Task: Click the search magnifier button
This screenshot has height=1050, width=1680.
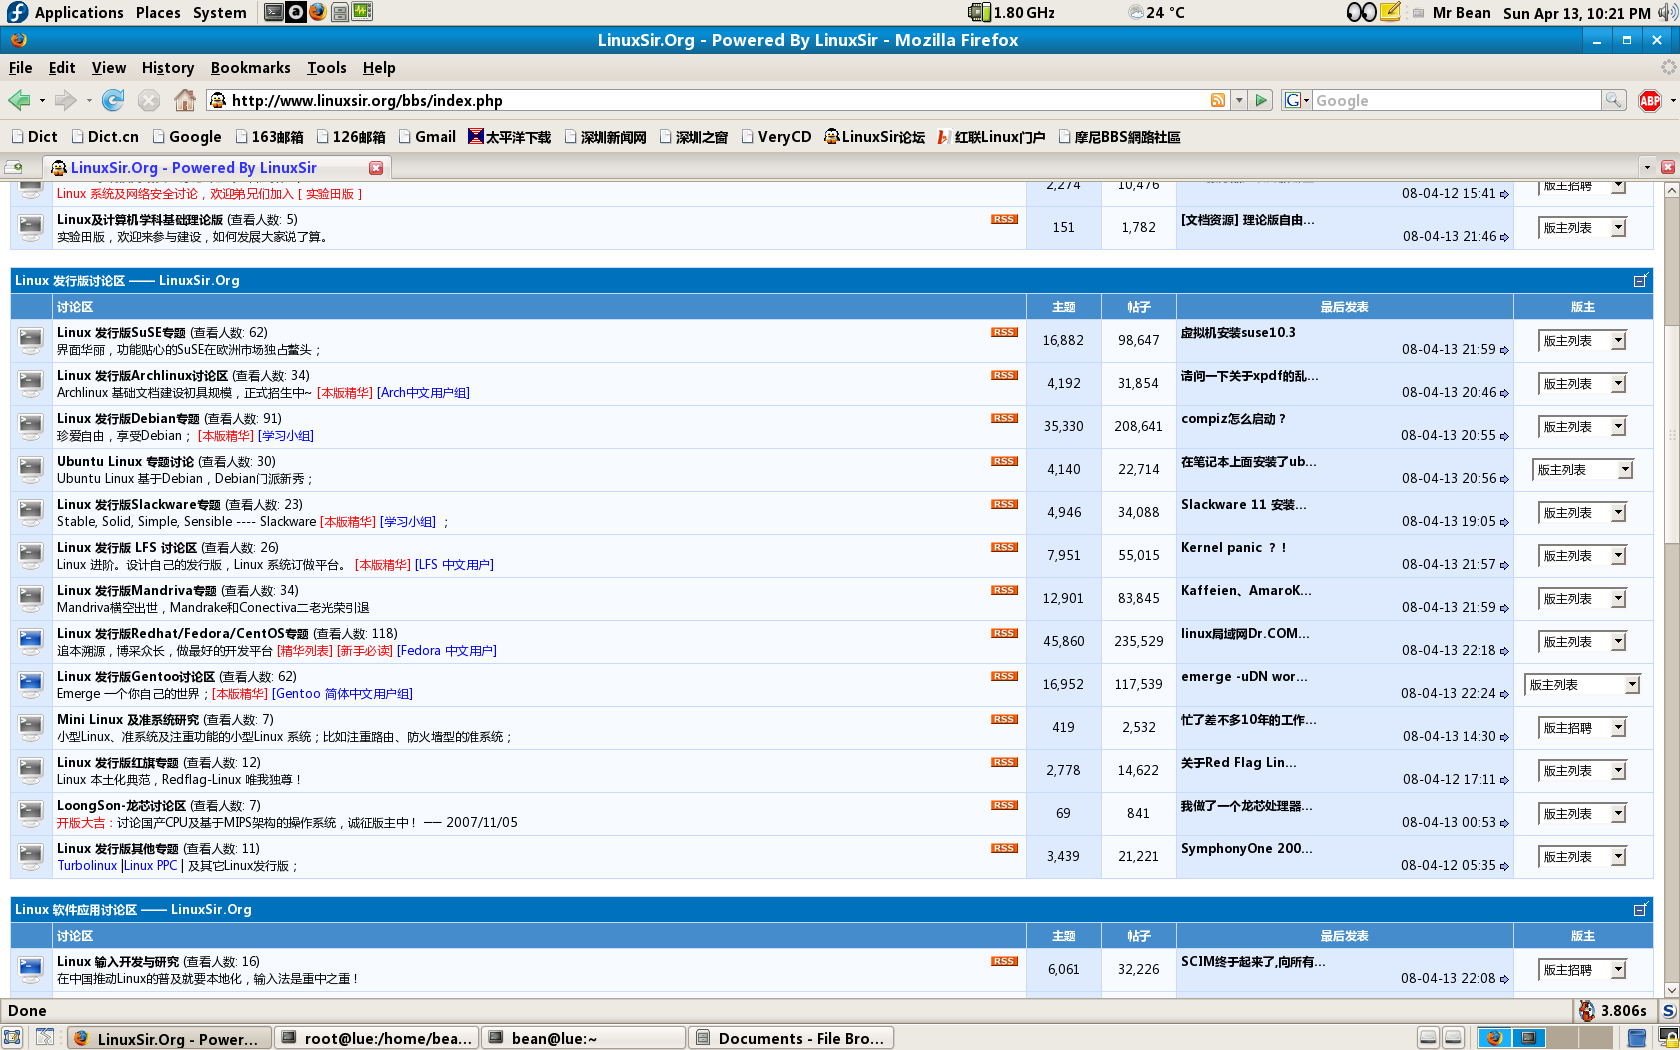Action: (x=1613, y=100)
